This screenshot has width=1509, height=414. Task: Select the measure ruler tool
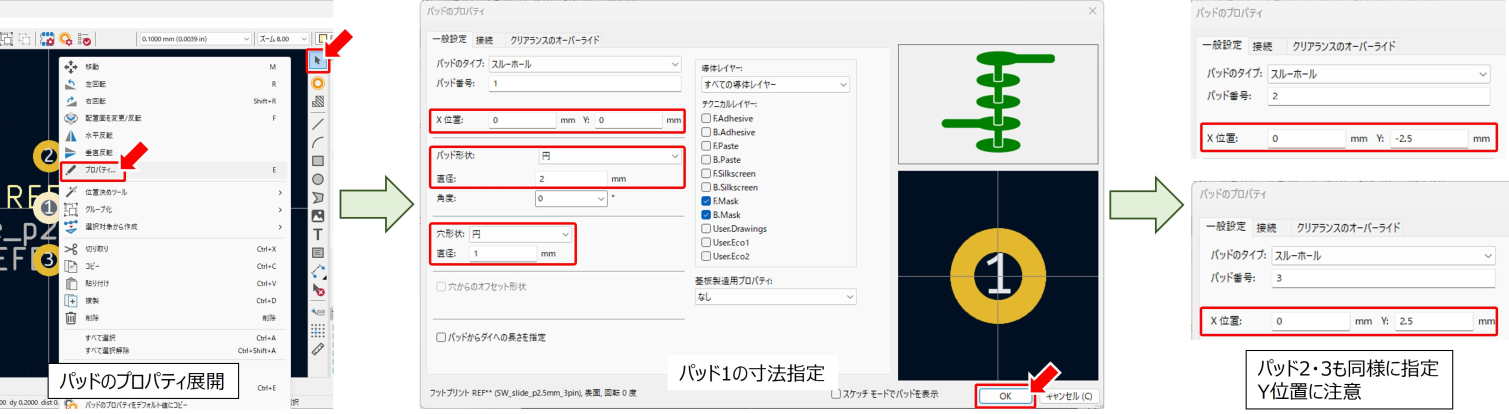(x=318, y=349)
